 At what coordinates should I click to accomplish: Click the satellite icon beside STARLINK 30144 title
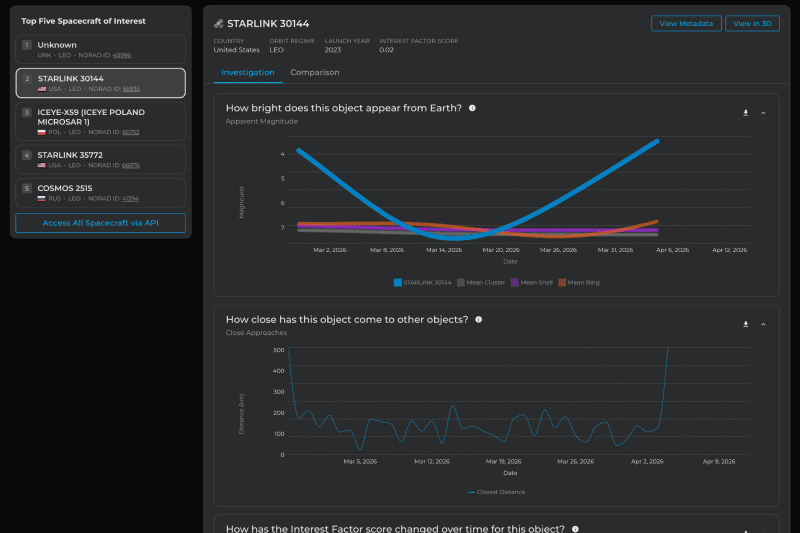click(218, 23)
